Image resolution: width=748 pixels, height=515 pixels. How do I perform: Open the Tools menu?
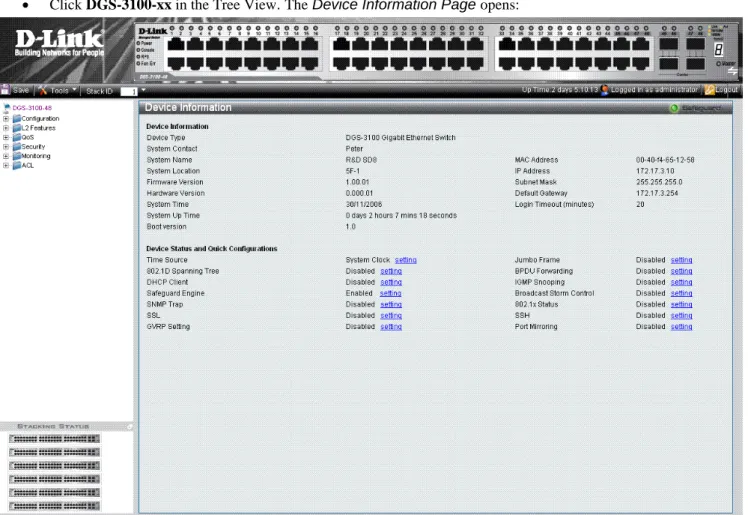coord(59,90)
